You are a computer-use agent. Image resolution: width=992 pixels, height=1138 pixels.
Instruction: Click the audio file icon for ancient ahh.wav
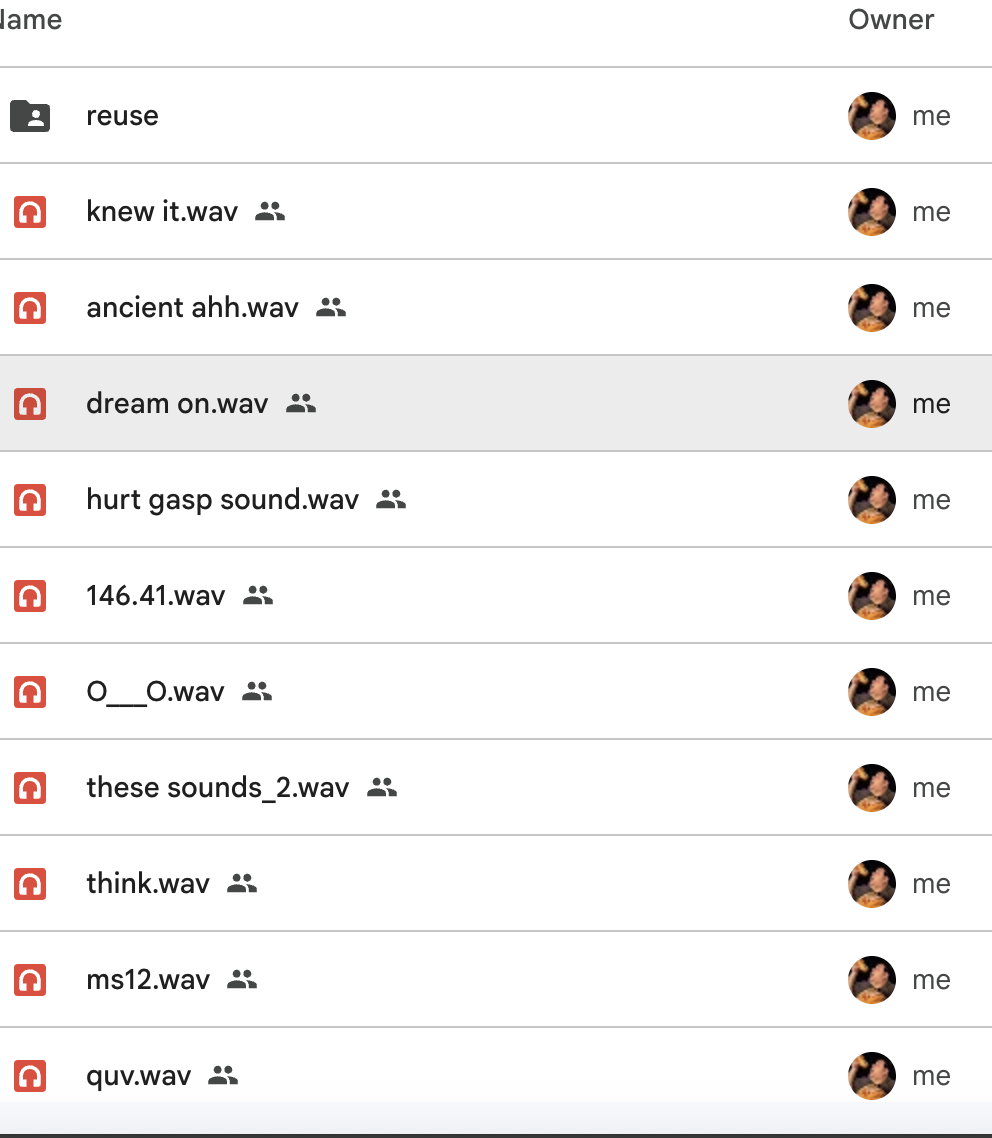coord(30,308)
